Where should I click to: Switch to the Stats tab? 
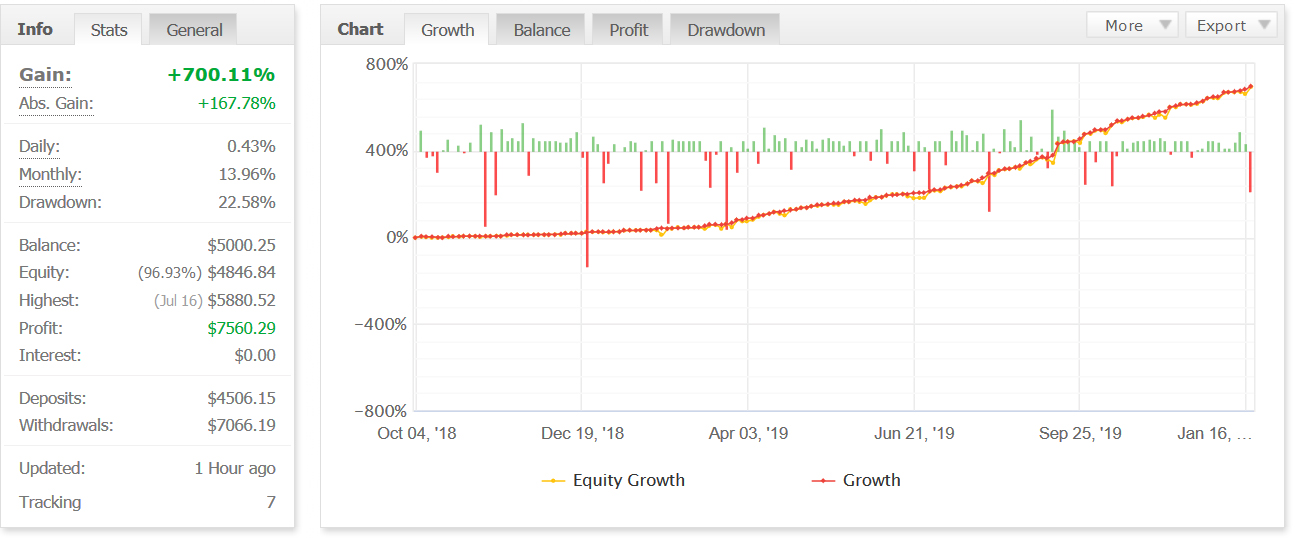point(109,30)
